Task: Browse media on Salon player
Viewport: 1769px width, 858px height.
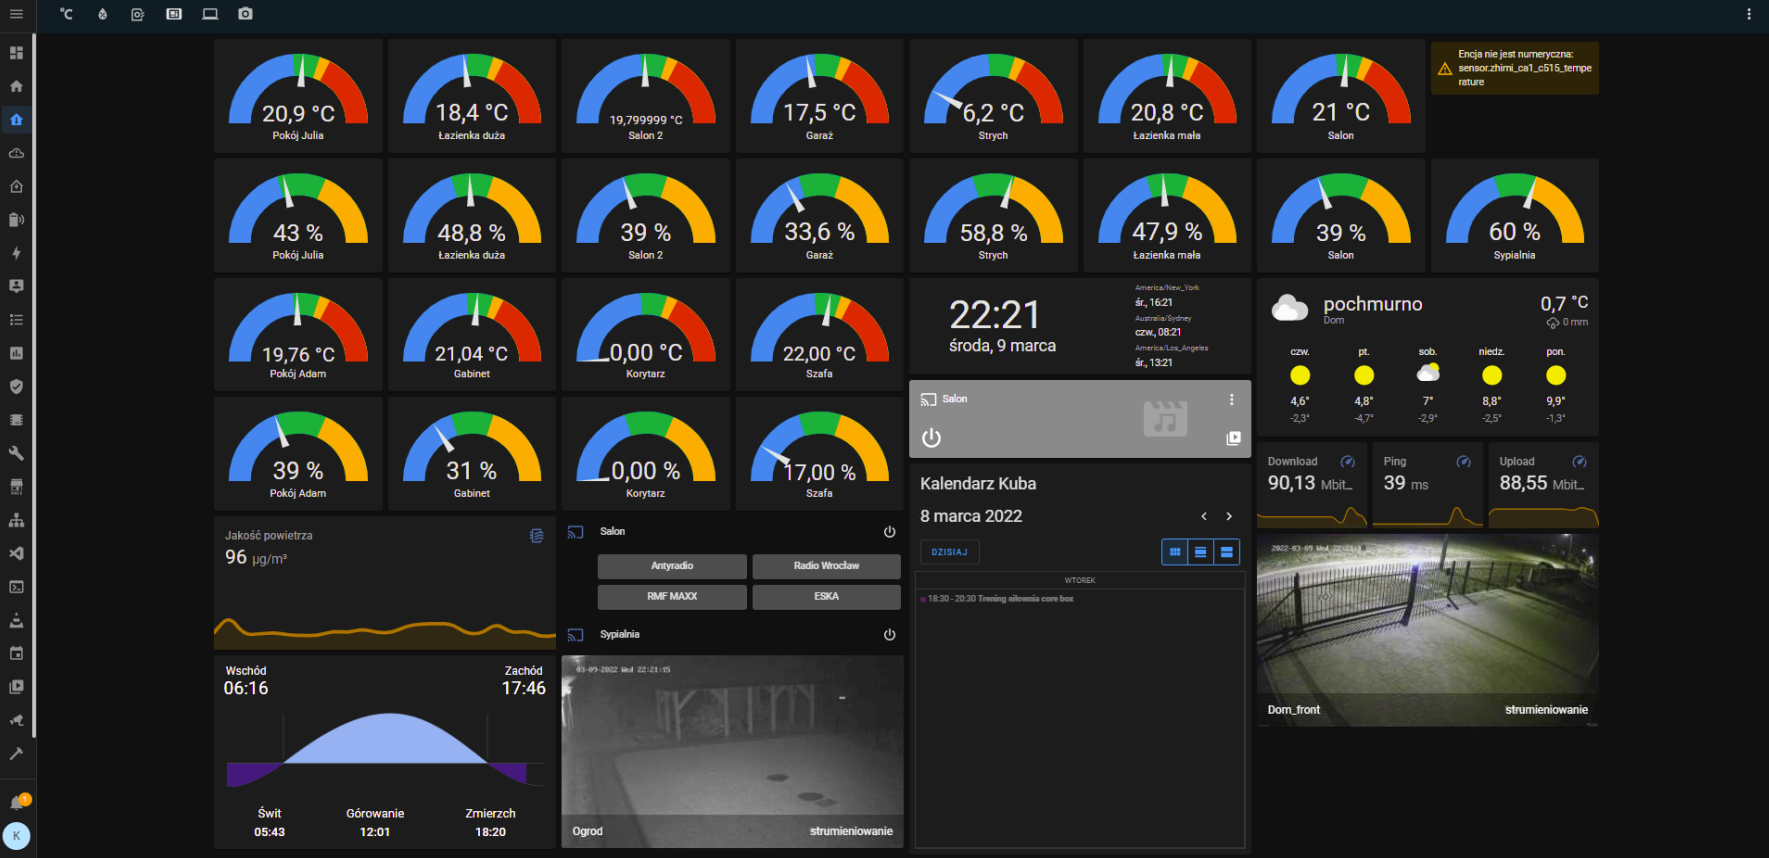Action: pos(1233,438)
